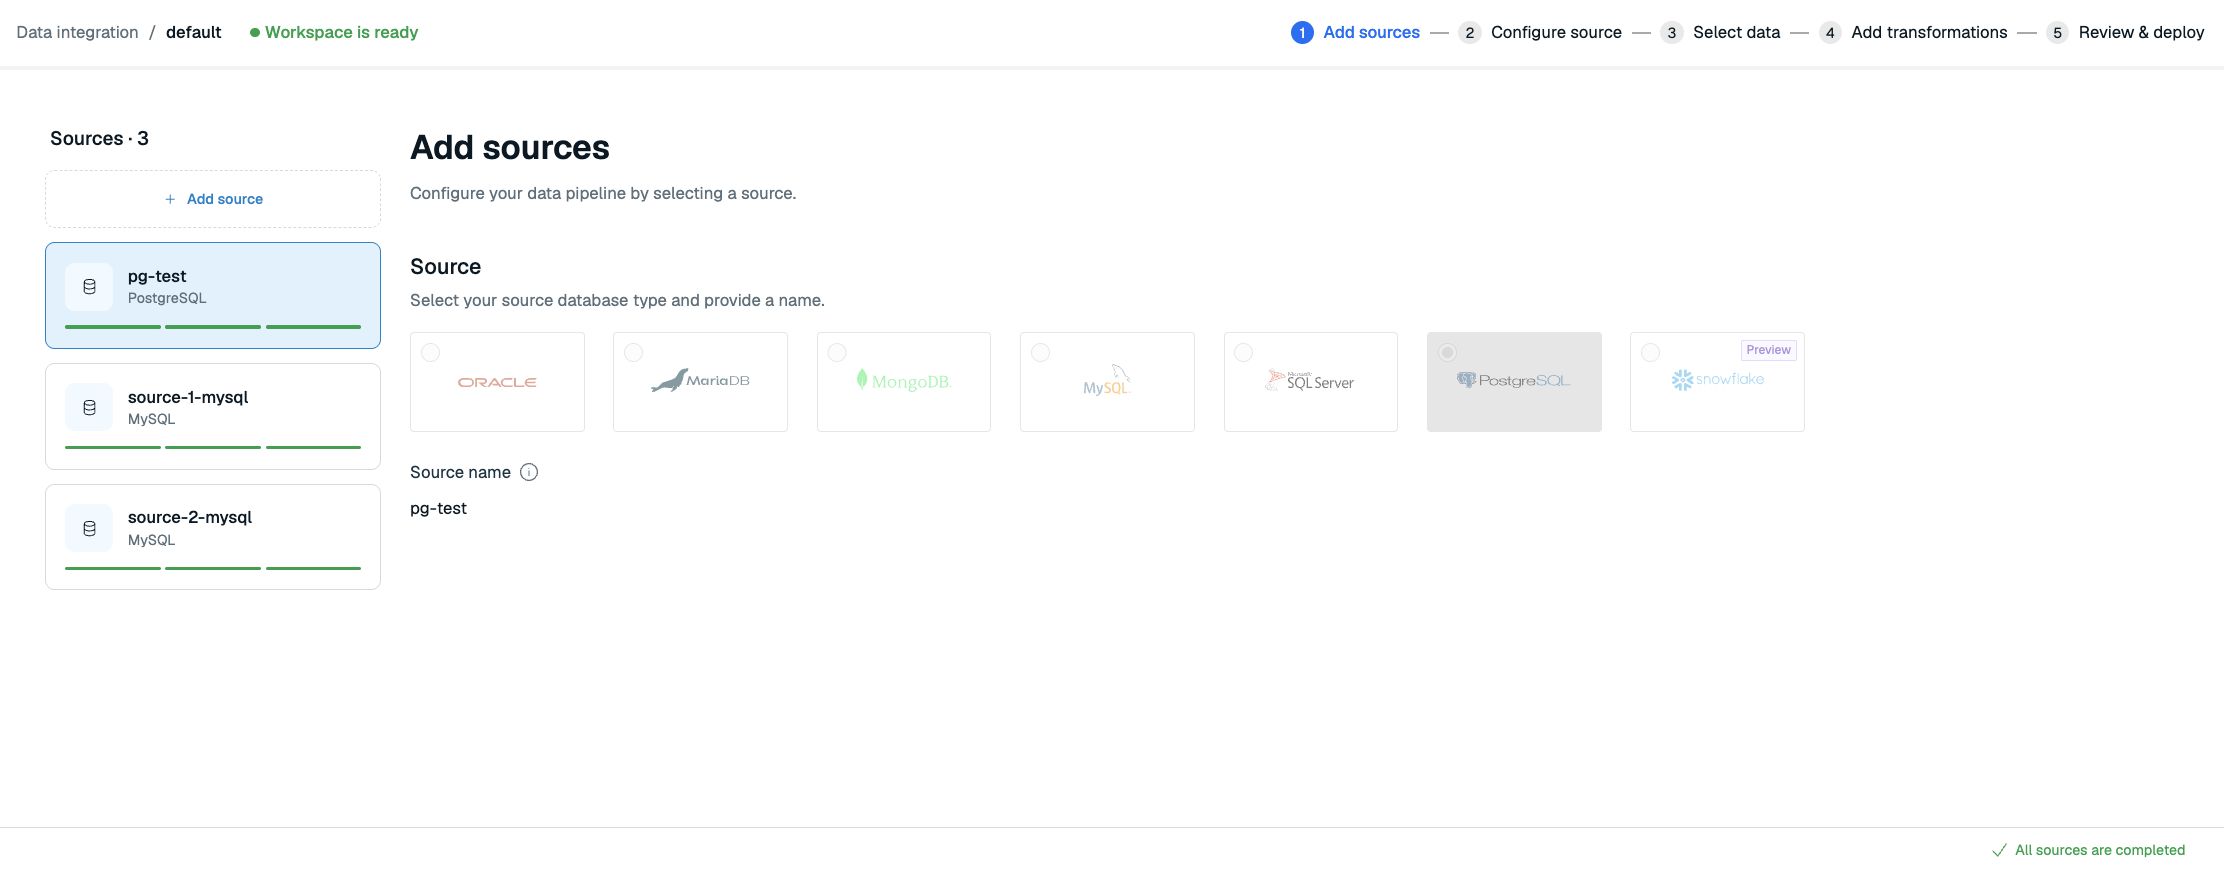This screenshot has height=870, width=2224.
Task: Click the MongoDB leaf logo
Action: click(862, 379)
